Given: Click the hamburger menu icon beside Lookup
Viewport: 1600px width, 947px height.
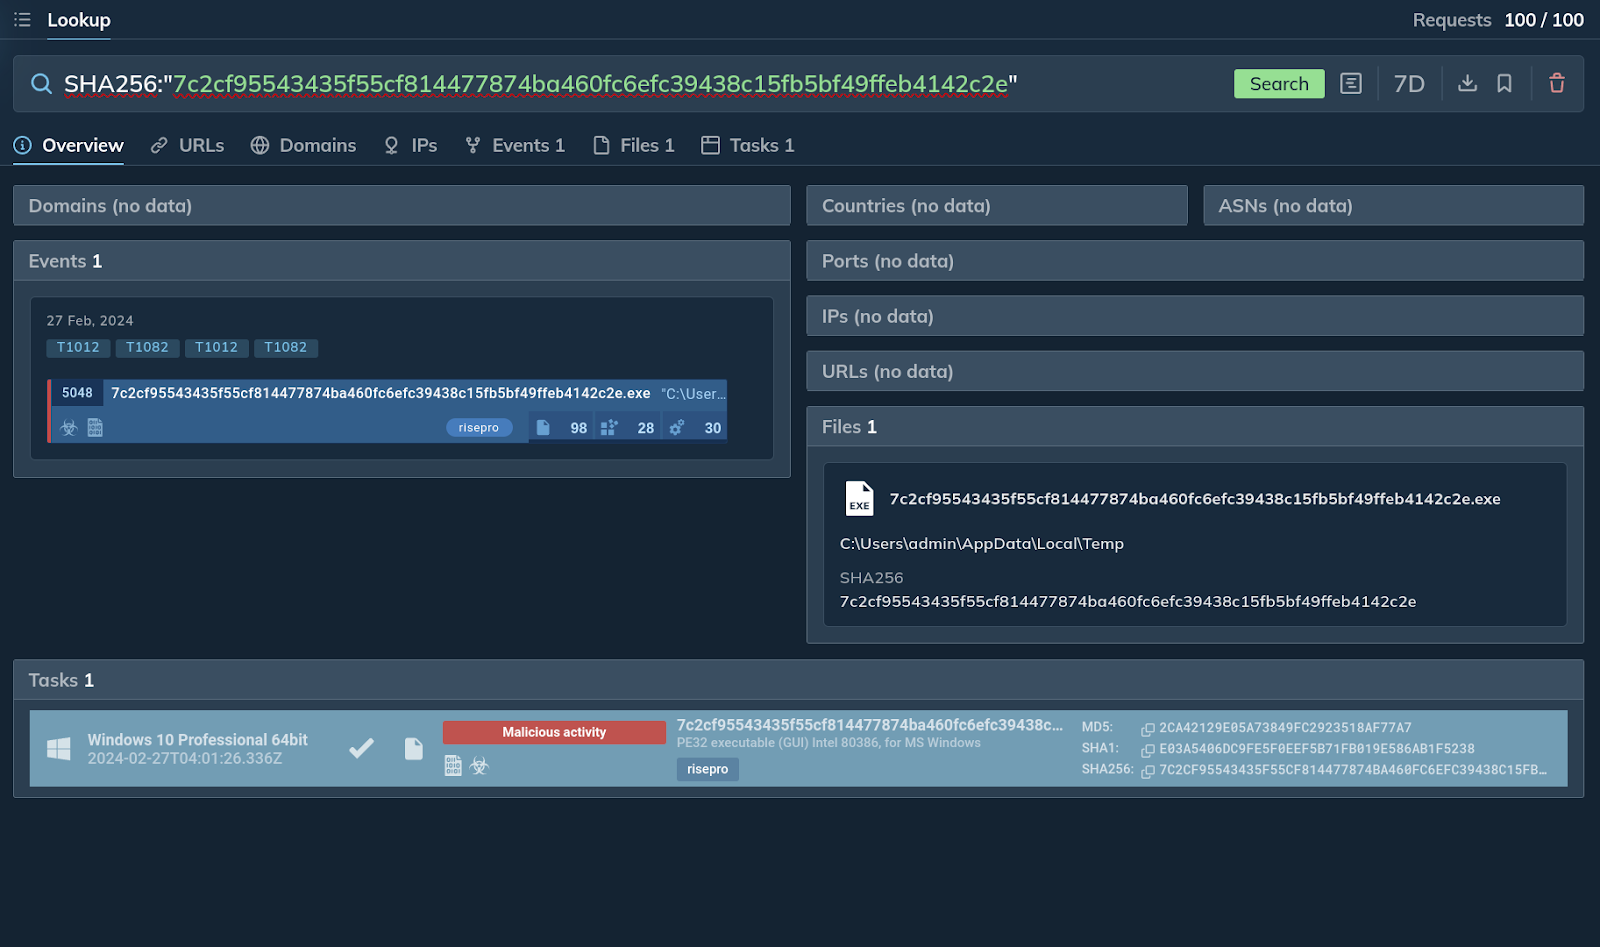Looking at the screenshot, I should [22, 20].
